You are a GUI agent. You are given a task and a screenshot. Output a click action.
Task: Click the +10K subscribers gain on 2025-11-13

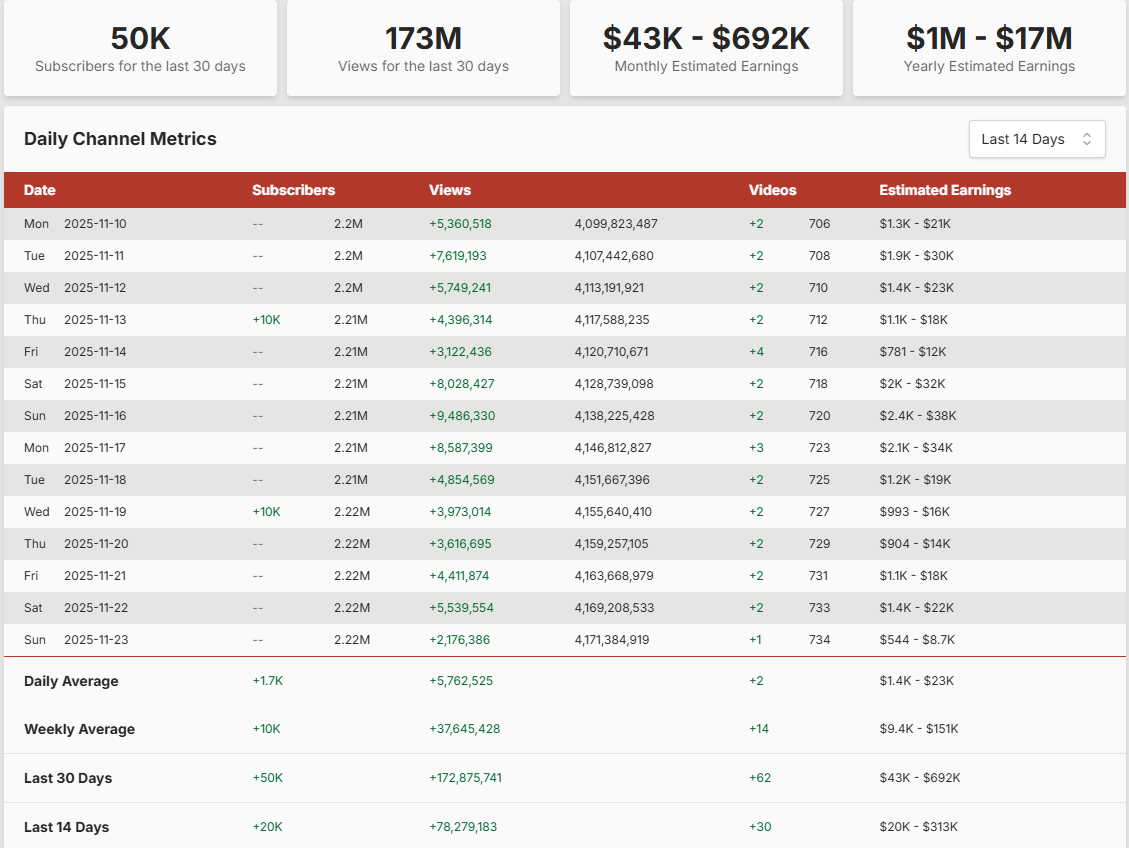click(267, 320)
